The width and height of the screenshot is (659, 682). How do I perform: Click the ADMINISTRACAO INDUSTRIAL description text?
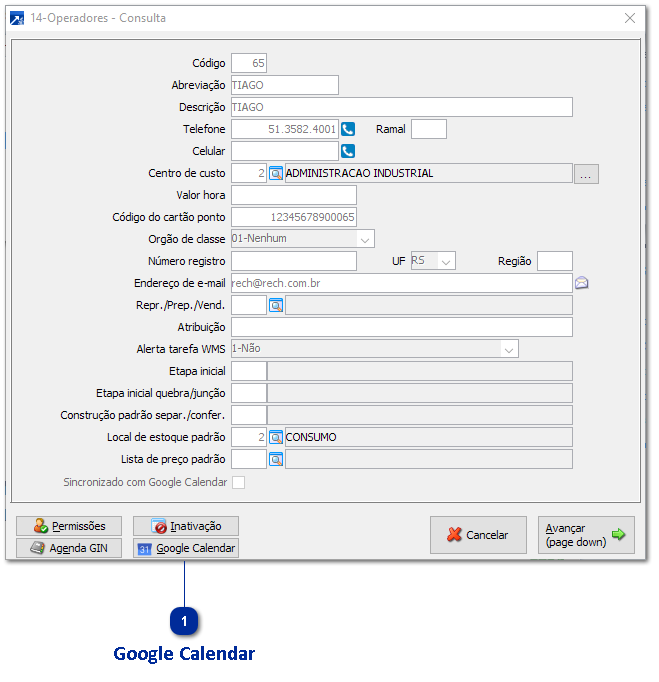coord(359,174)
